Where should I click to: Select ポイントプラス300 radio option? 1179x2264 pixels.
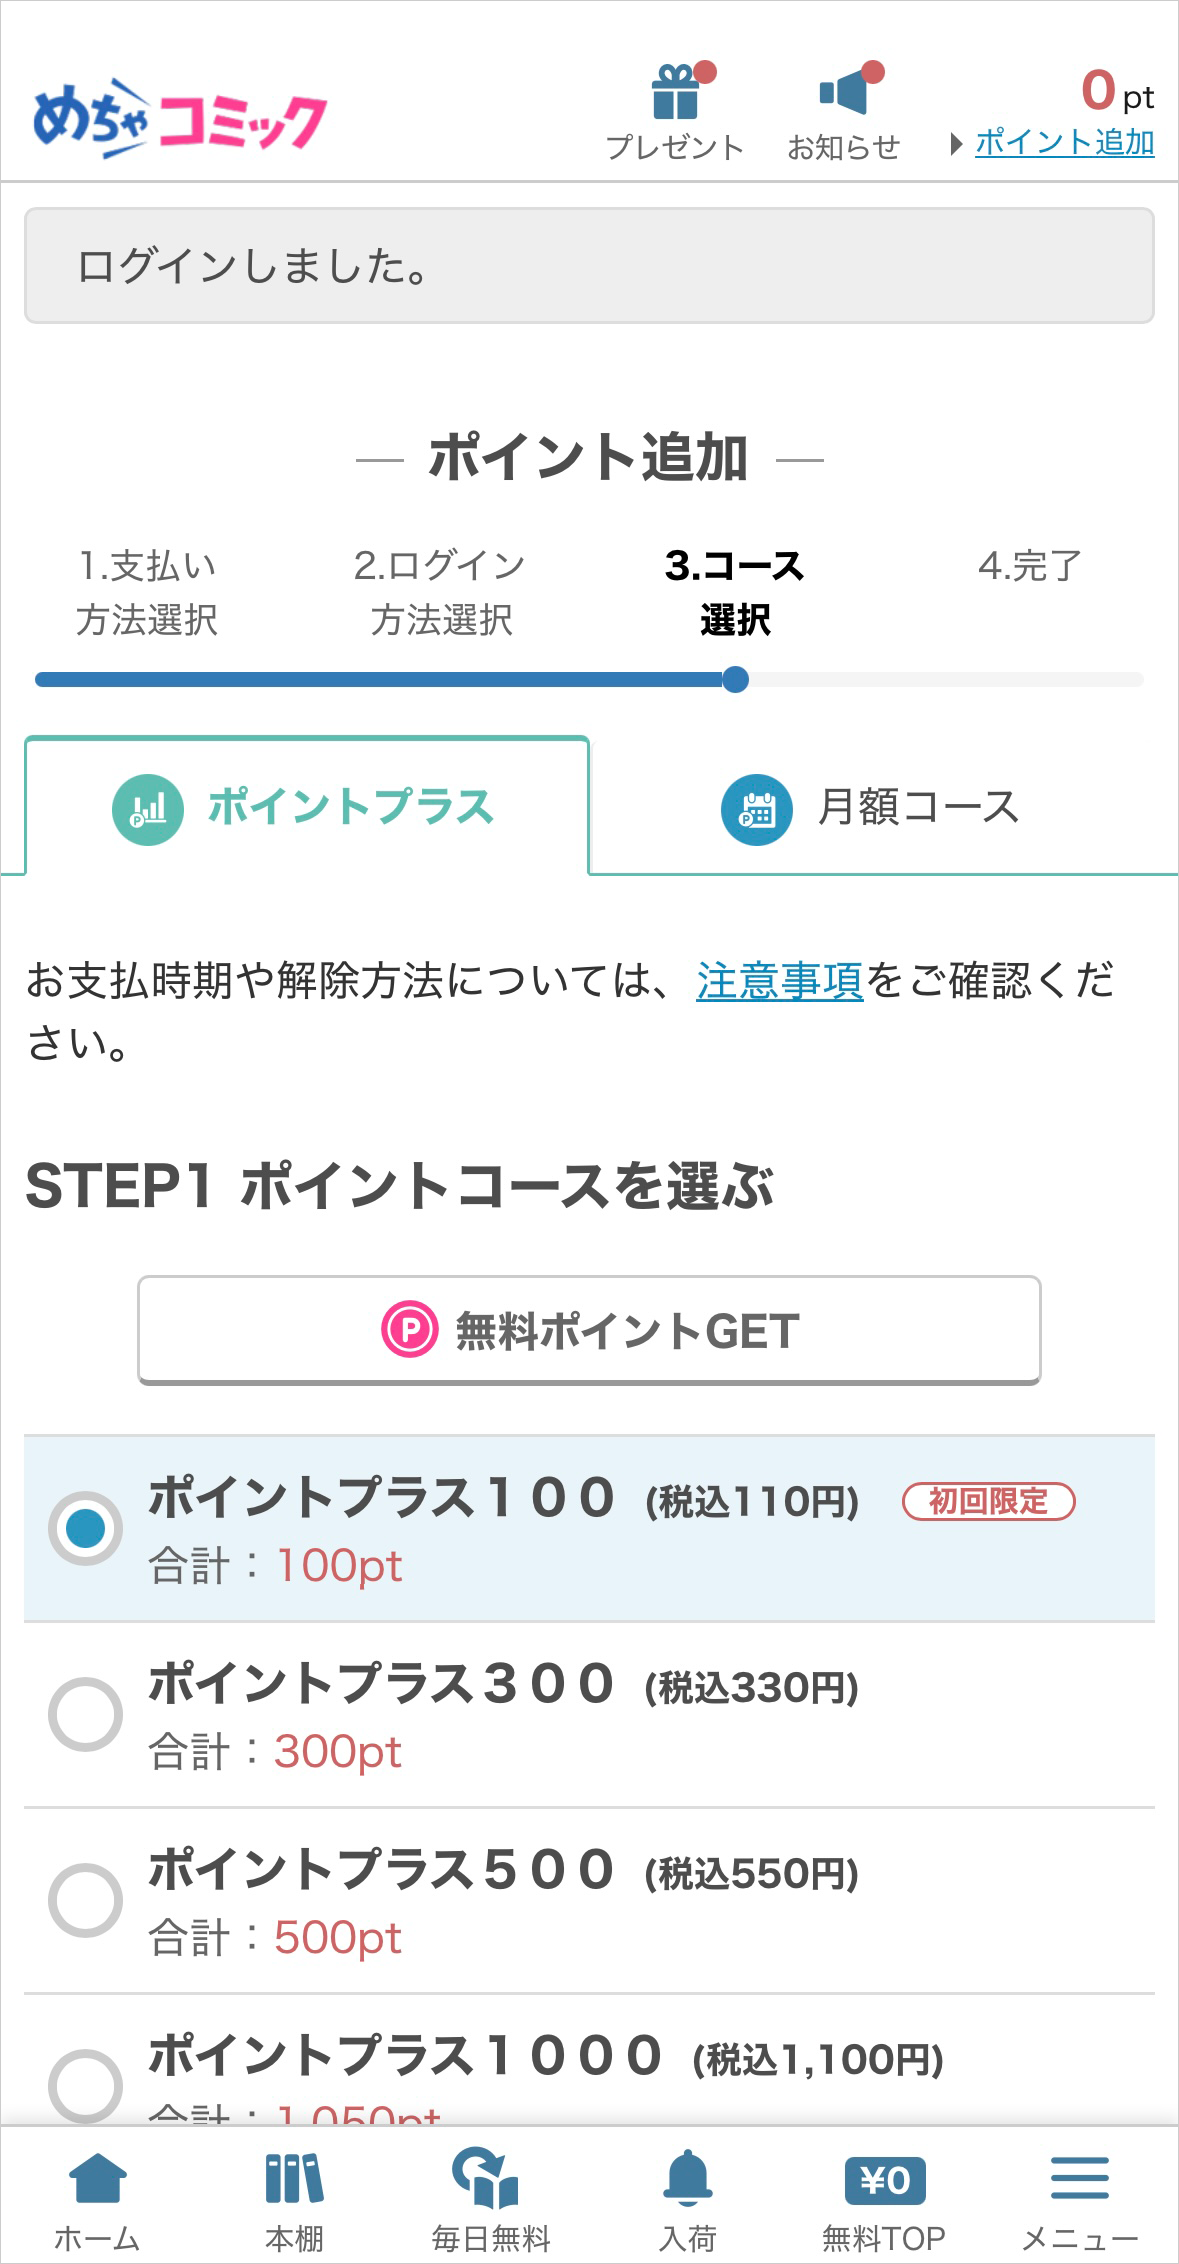pos(86,1714)
